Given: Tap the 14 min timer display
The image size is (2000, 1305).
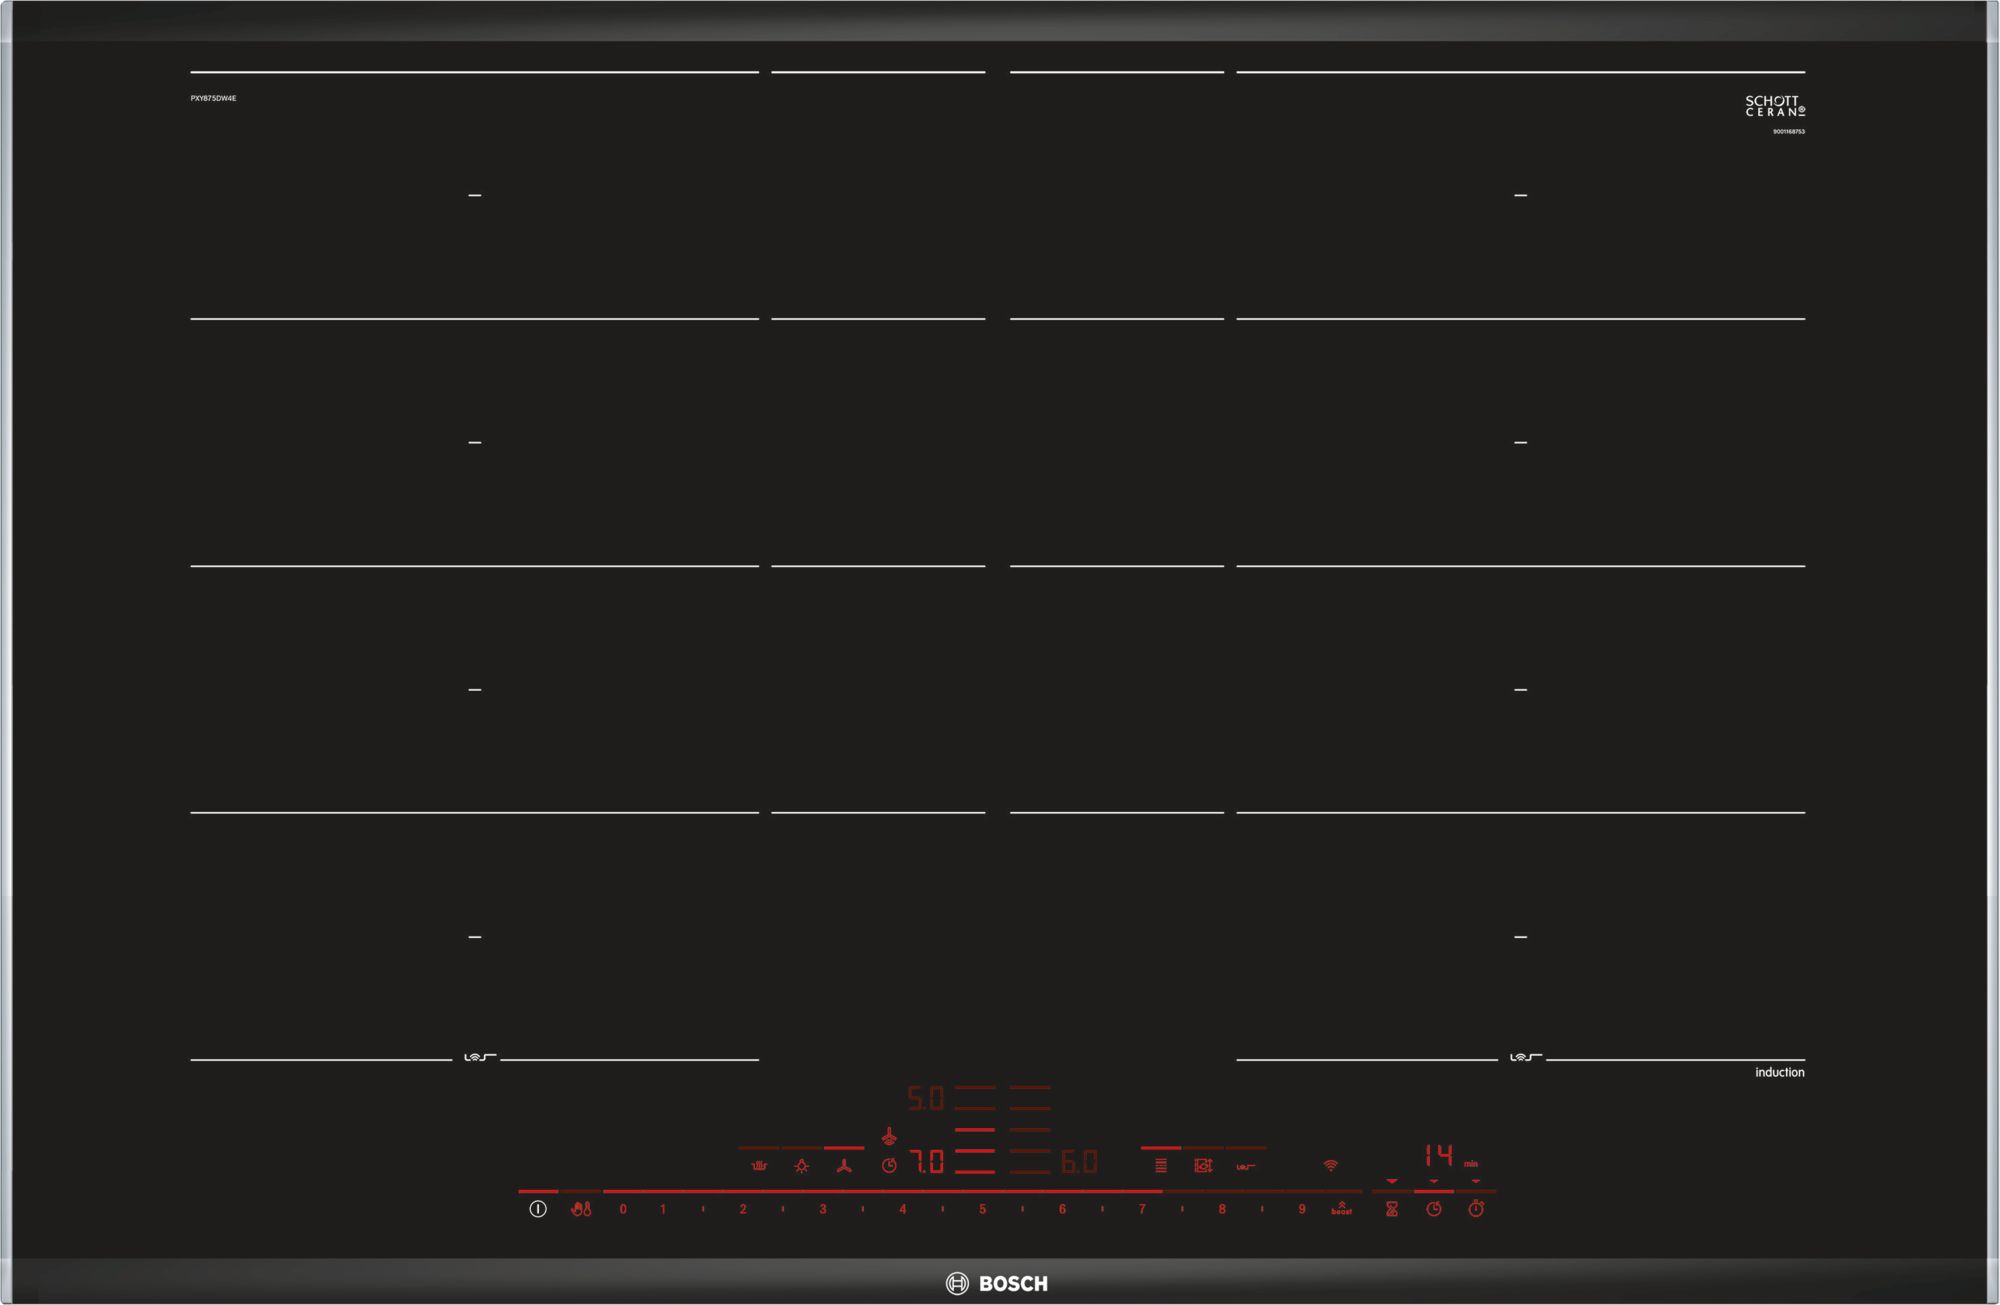Looking at the screenshot, I should pyautogui.click(x=1439, y=1156).
